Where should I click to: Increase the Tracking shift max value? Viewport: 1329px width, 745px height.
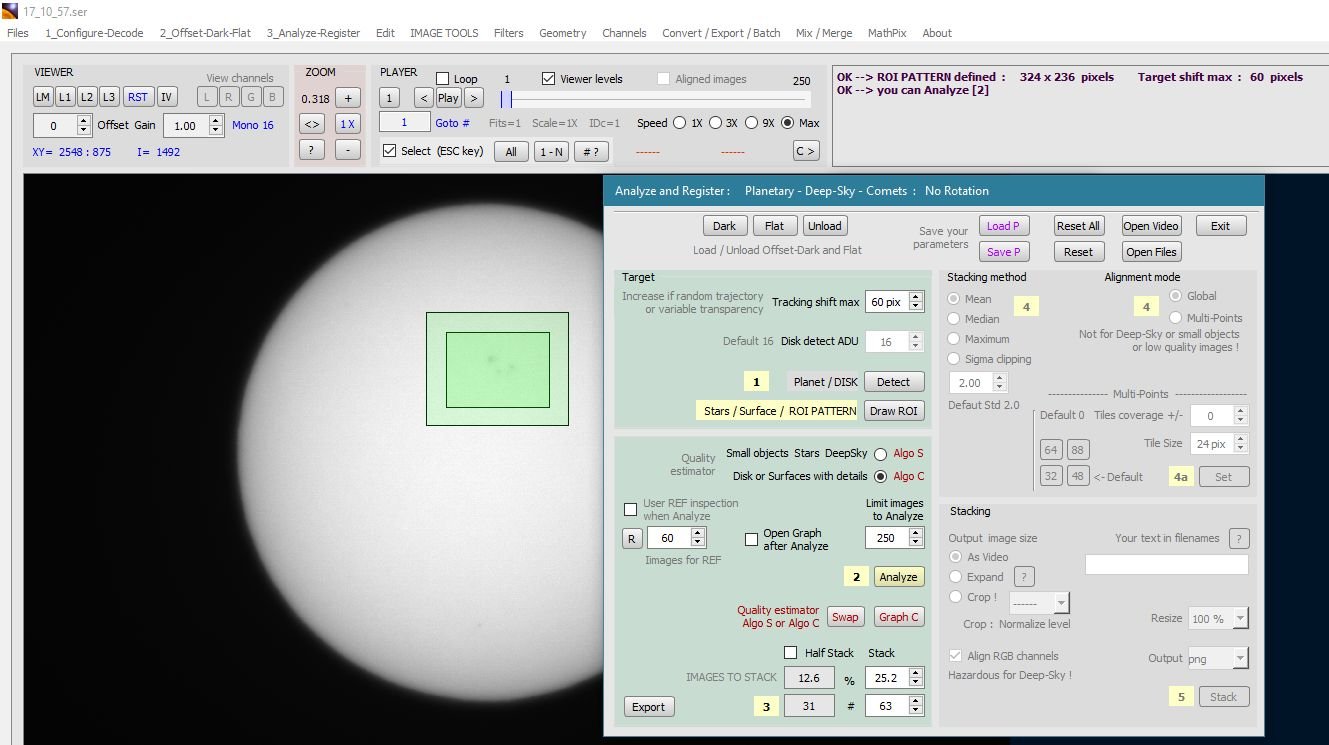click(917, 297)
